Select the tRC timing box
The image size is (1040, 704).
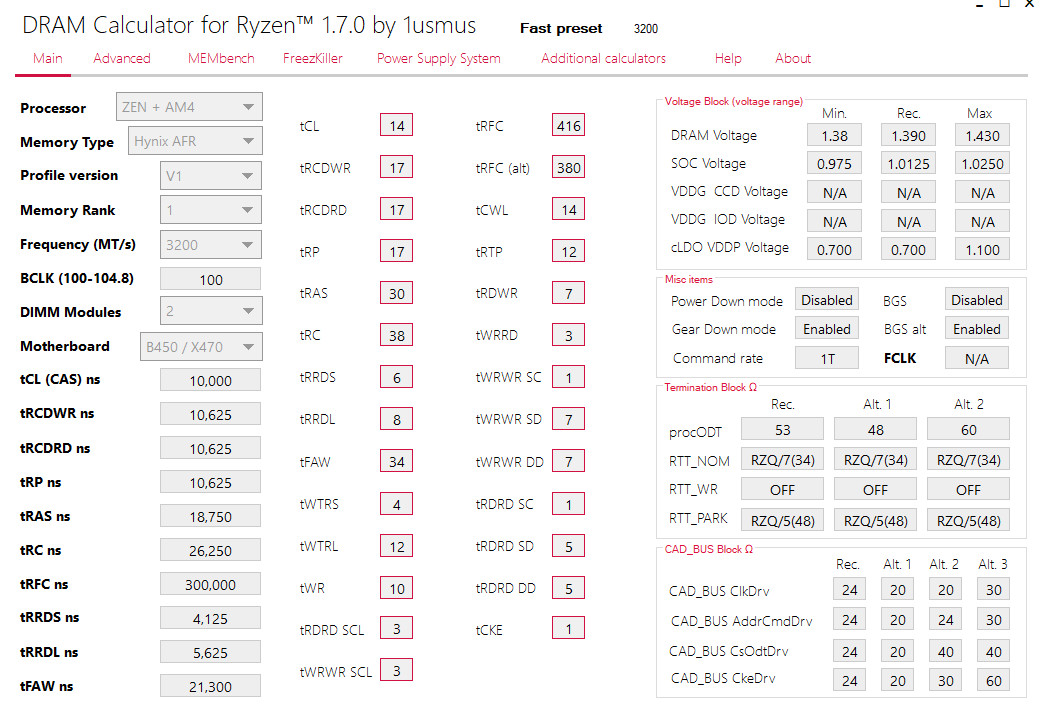click(x=397, y=335)
